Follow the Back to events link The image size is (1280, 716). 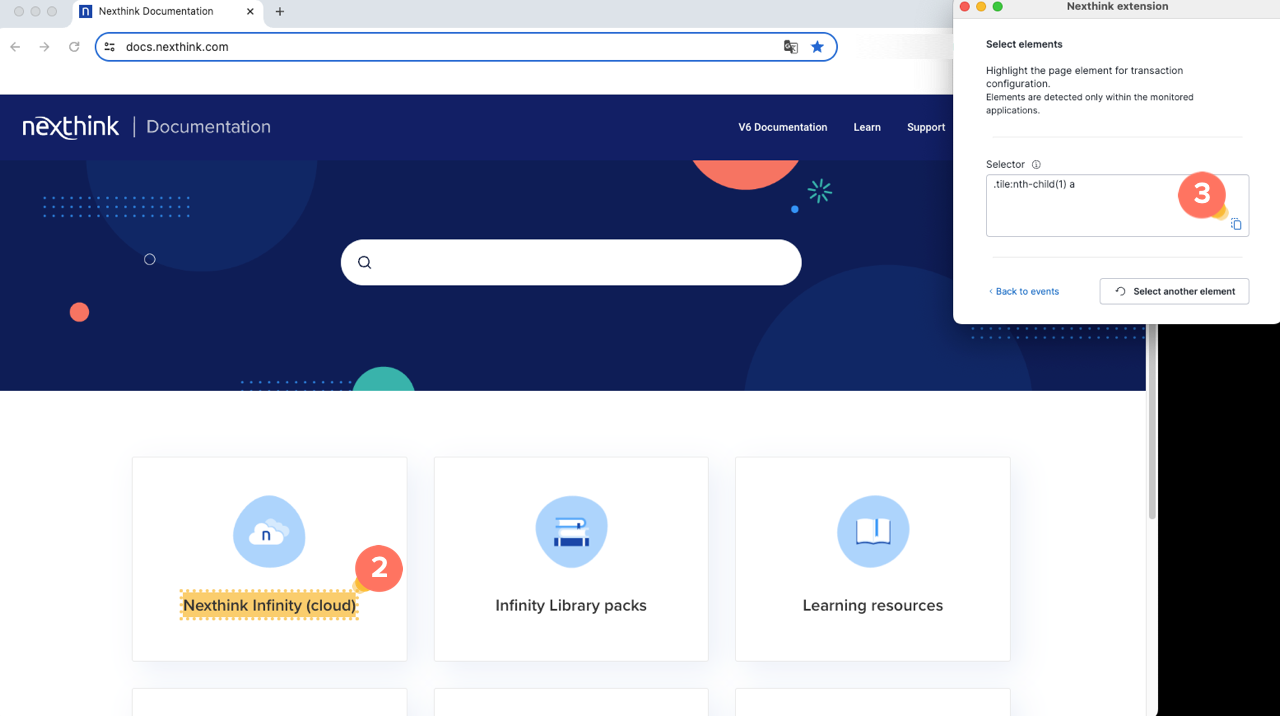tap(1024, 292)
